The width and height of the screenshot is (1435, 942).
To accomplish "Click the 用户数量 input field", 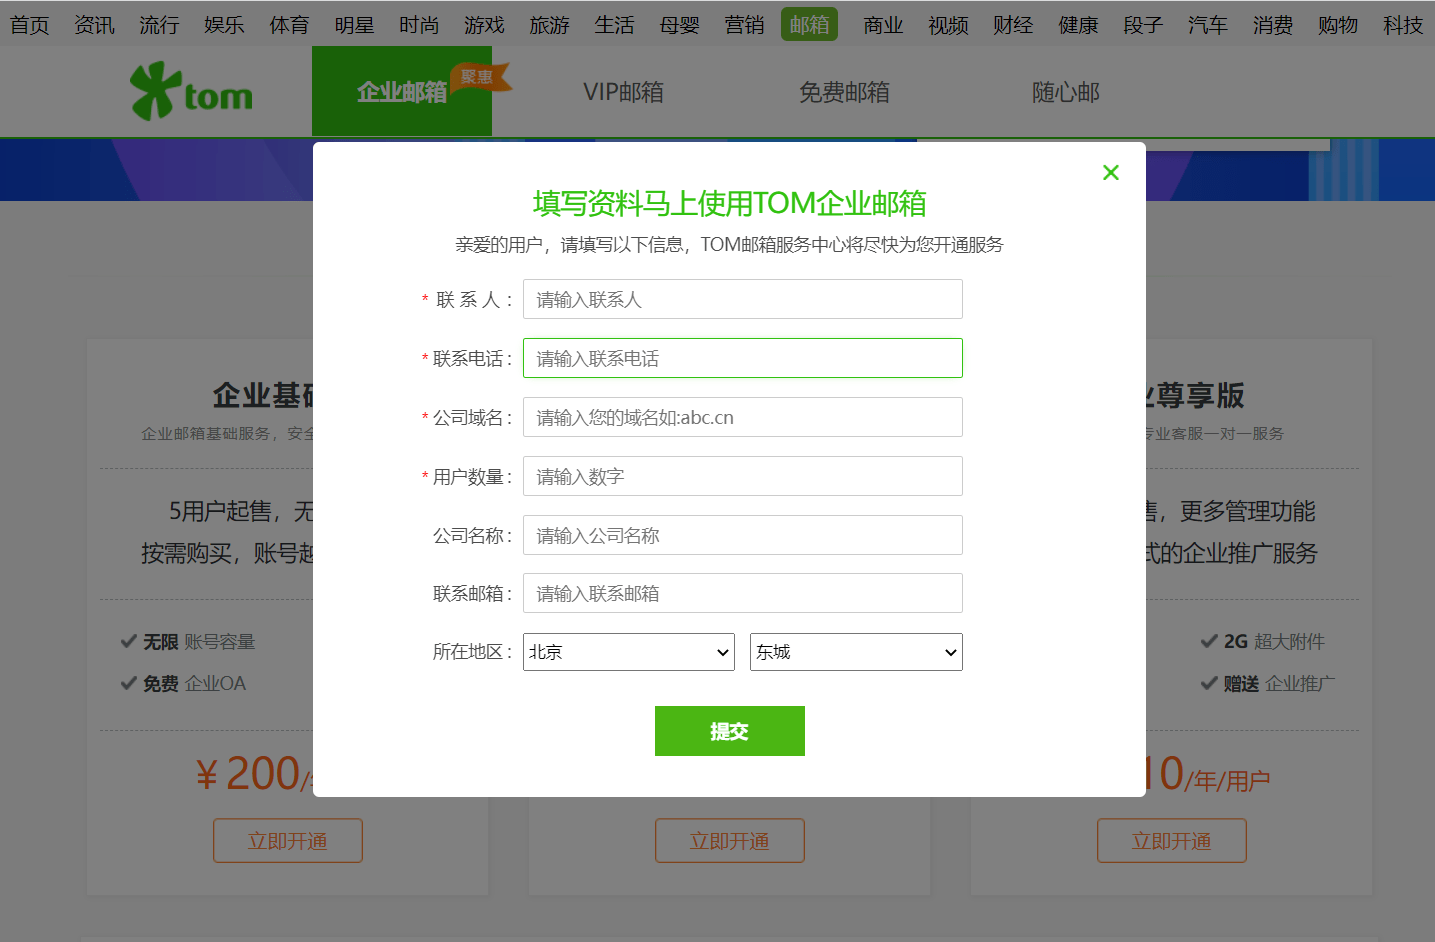I will pos(742,476).
